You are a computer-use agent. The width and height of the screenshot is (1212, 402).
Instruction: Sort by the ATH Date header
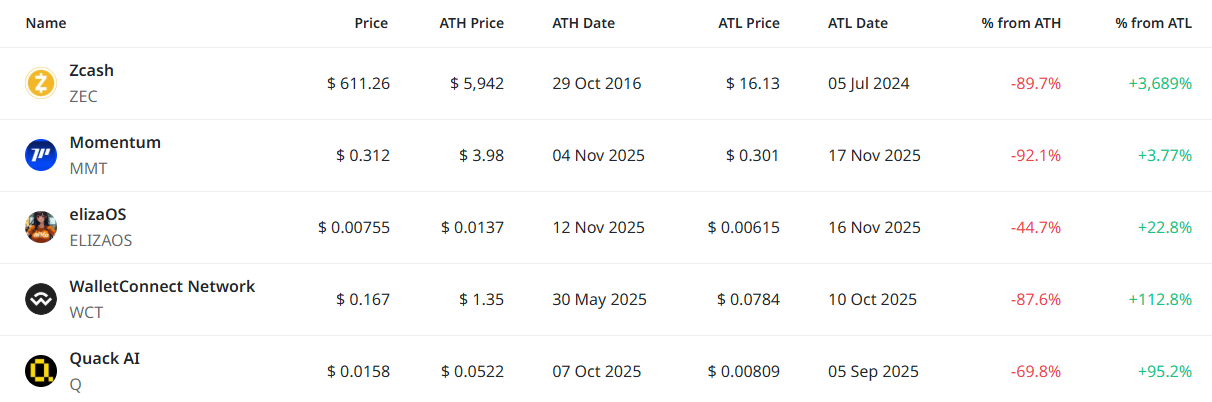584,23
